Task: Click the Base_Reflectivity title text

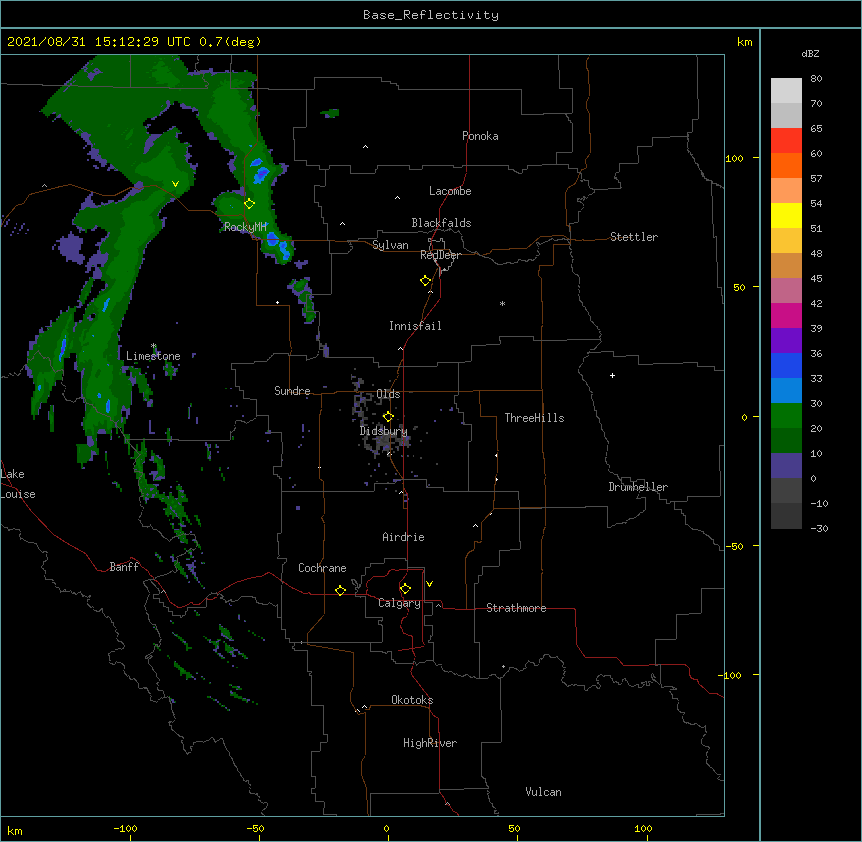Action: click(x=431, y=15)
